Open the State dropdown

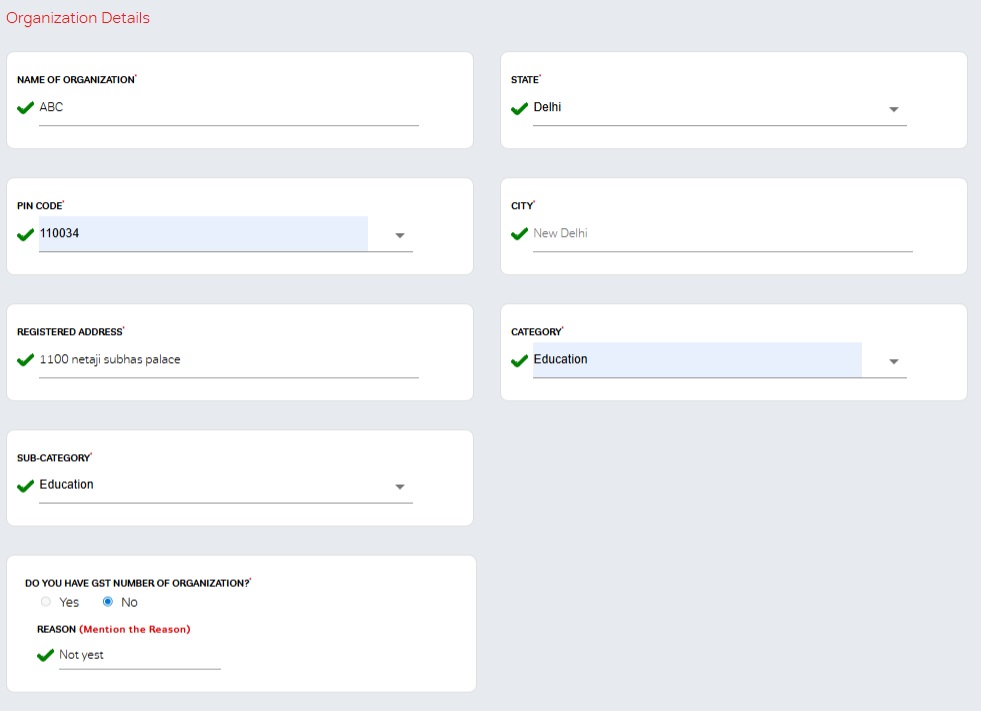tap(893, 109)
